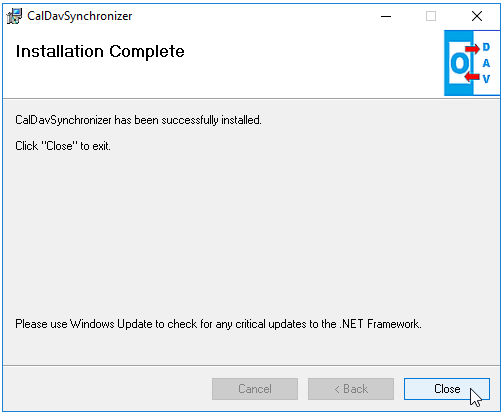
Task: Close the window with the title bar X
Action: 477,16
